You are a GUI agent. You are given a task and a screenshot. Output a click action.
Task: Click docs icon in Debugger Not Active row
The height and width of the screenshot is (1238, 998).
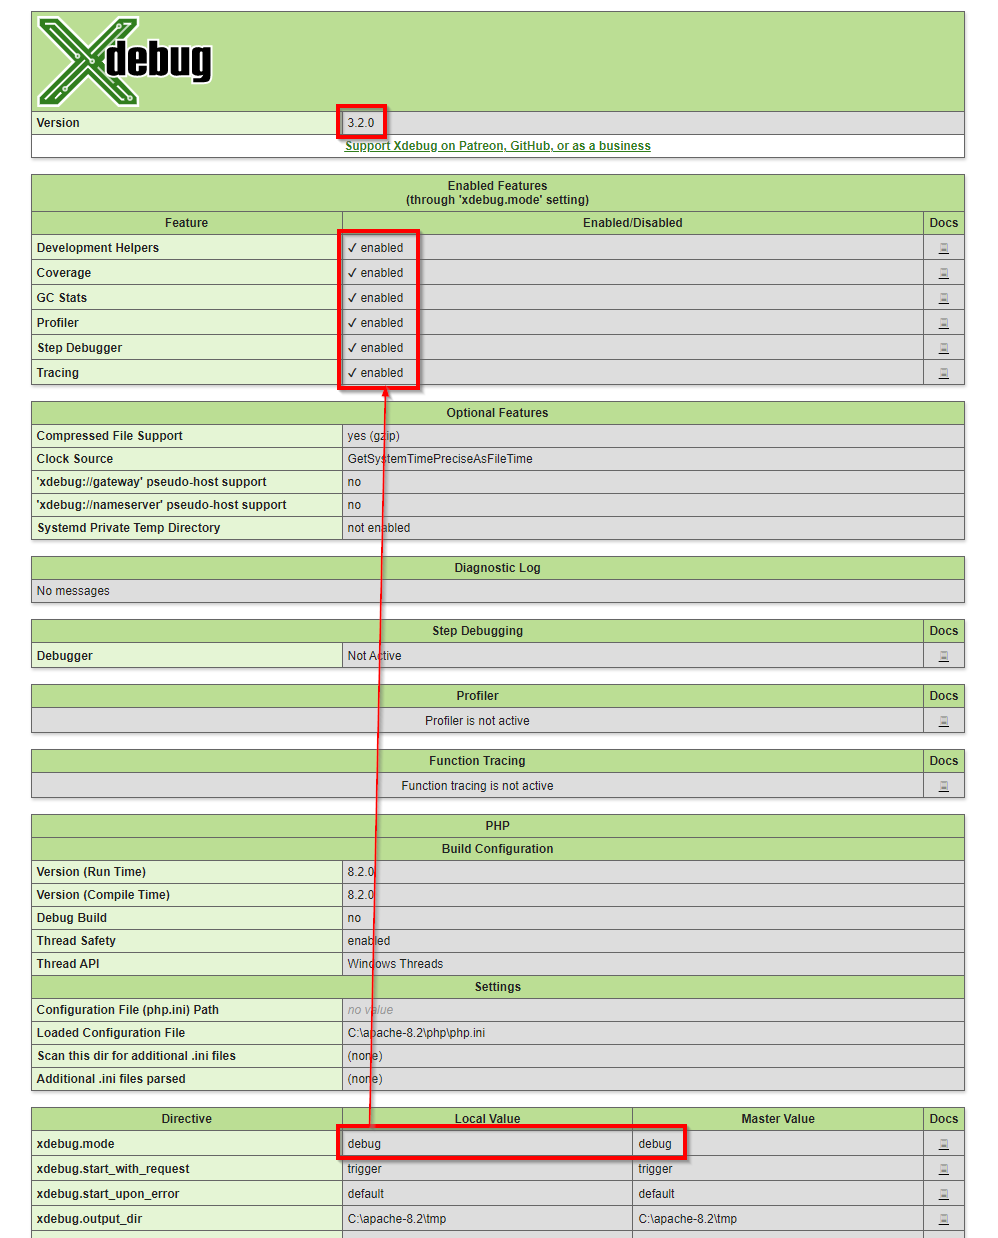(943, 656)
